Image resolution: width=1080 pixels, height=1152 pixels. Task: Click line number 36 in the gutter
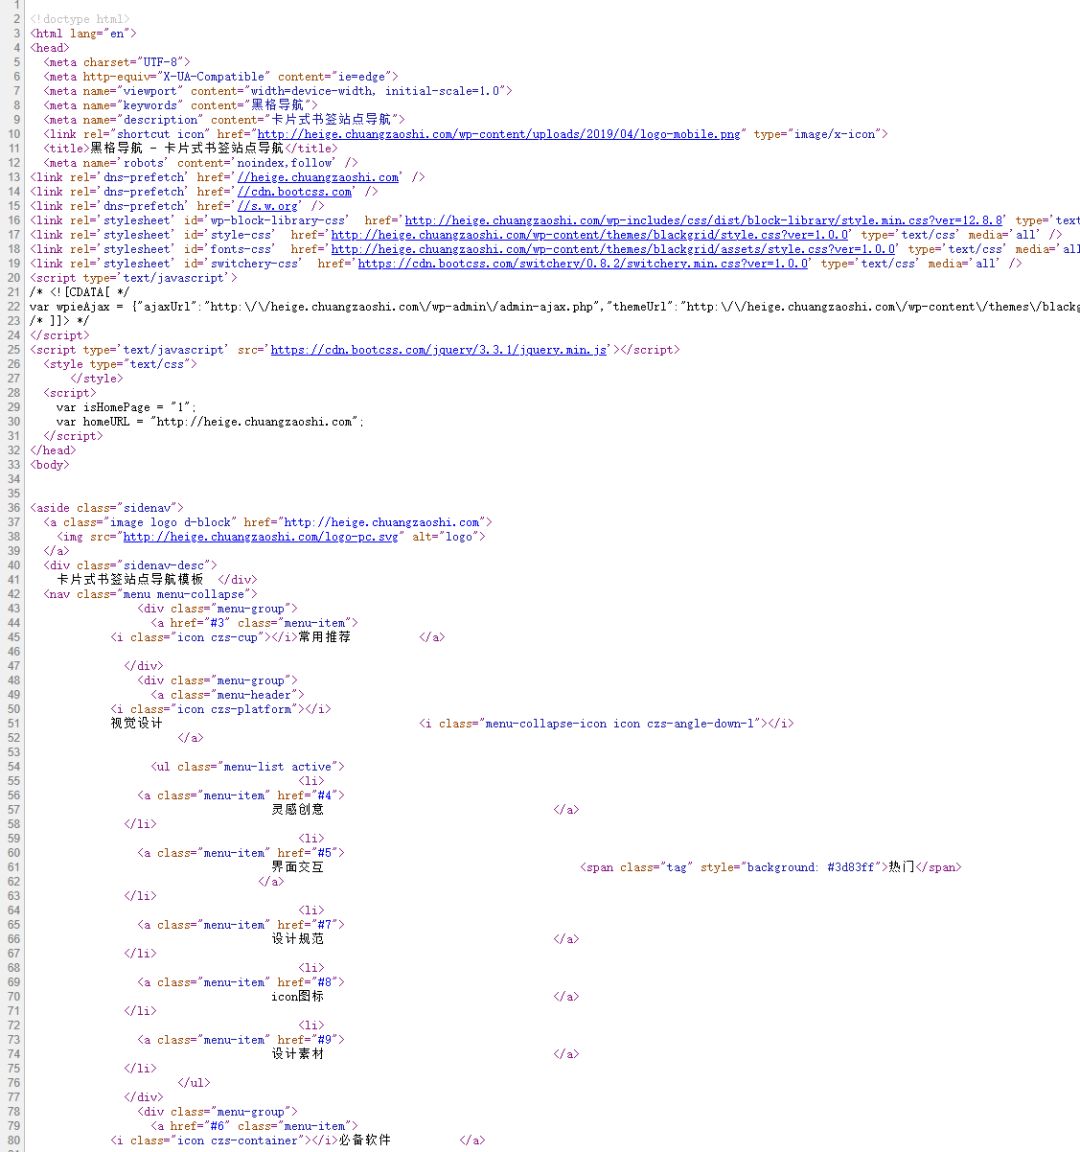tap(14, 508)
